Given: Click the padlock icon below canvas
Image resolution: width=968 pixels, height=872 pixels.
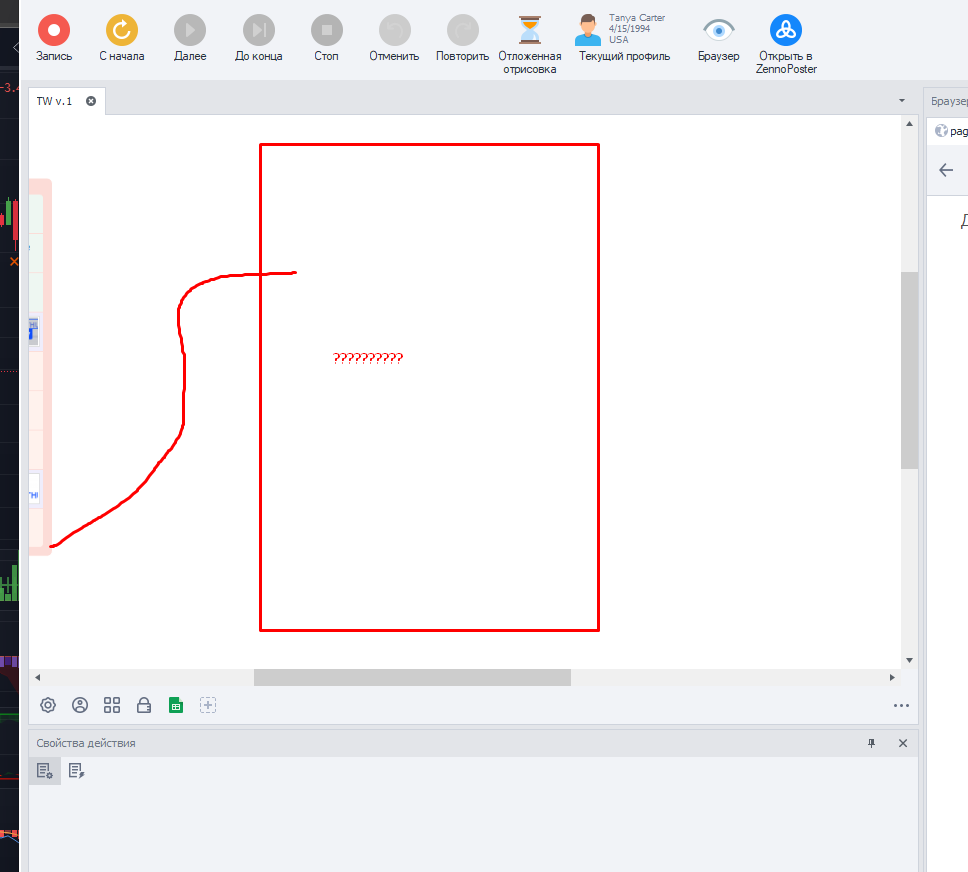Looking at the screenshot, I should click(144, 705).
